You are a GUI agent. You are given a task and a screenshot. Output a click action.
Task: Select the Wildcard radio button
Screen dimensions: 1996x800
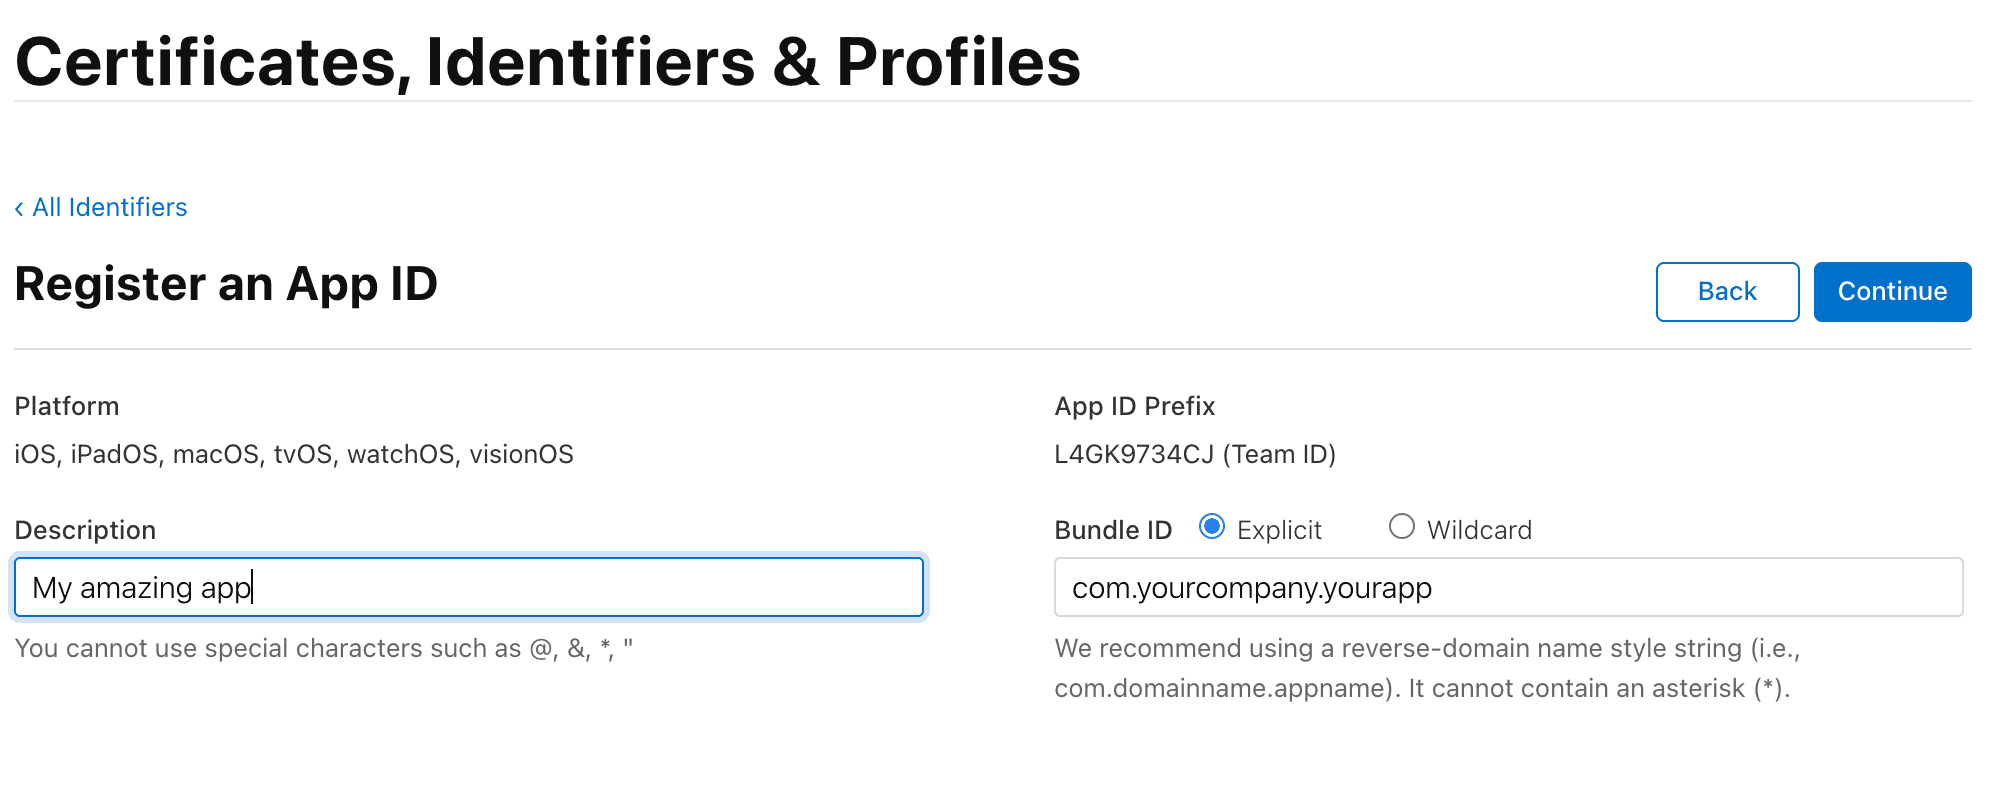click(1401, 527)
